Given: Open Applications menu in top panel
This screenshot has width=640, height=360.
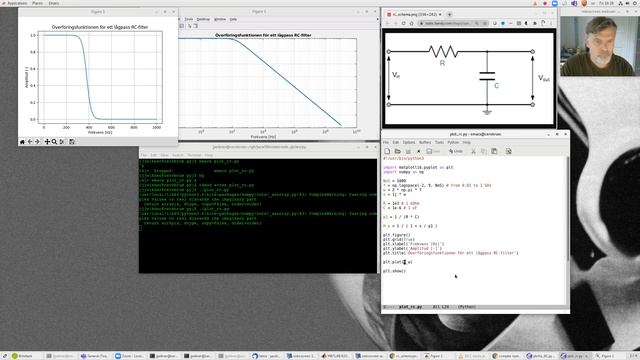Looking at the screenshot, I should pos(17,3).
